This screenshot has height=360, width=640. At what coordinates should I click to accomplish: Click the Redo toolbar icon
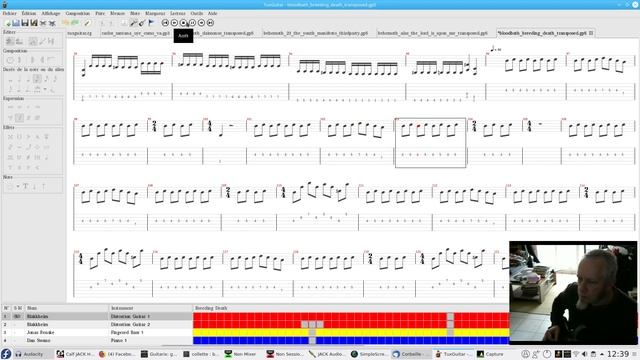(74, 23)
